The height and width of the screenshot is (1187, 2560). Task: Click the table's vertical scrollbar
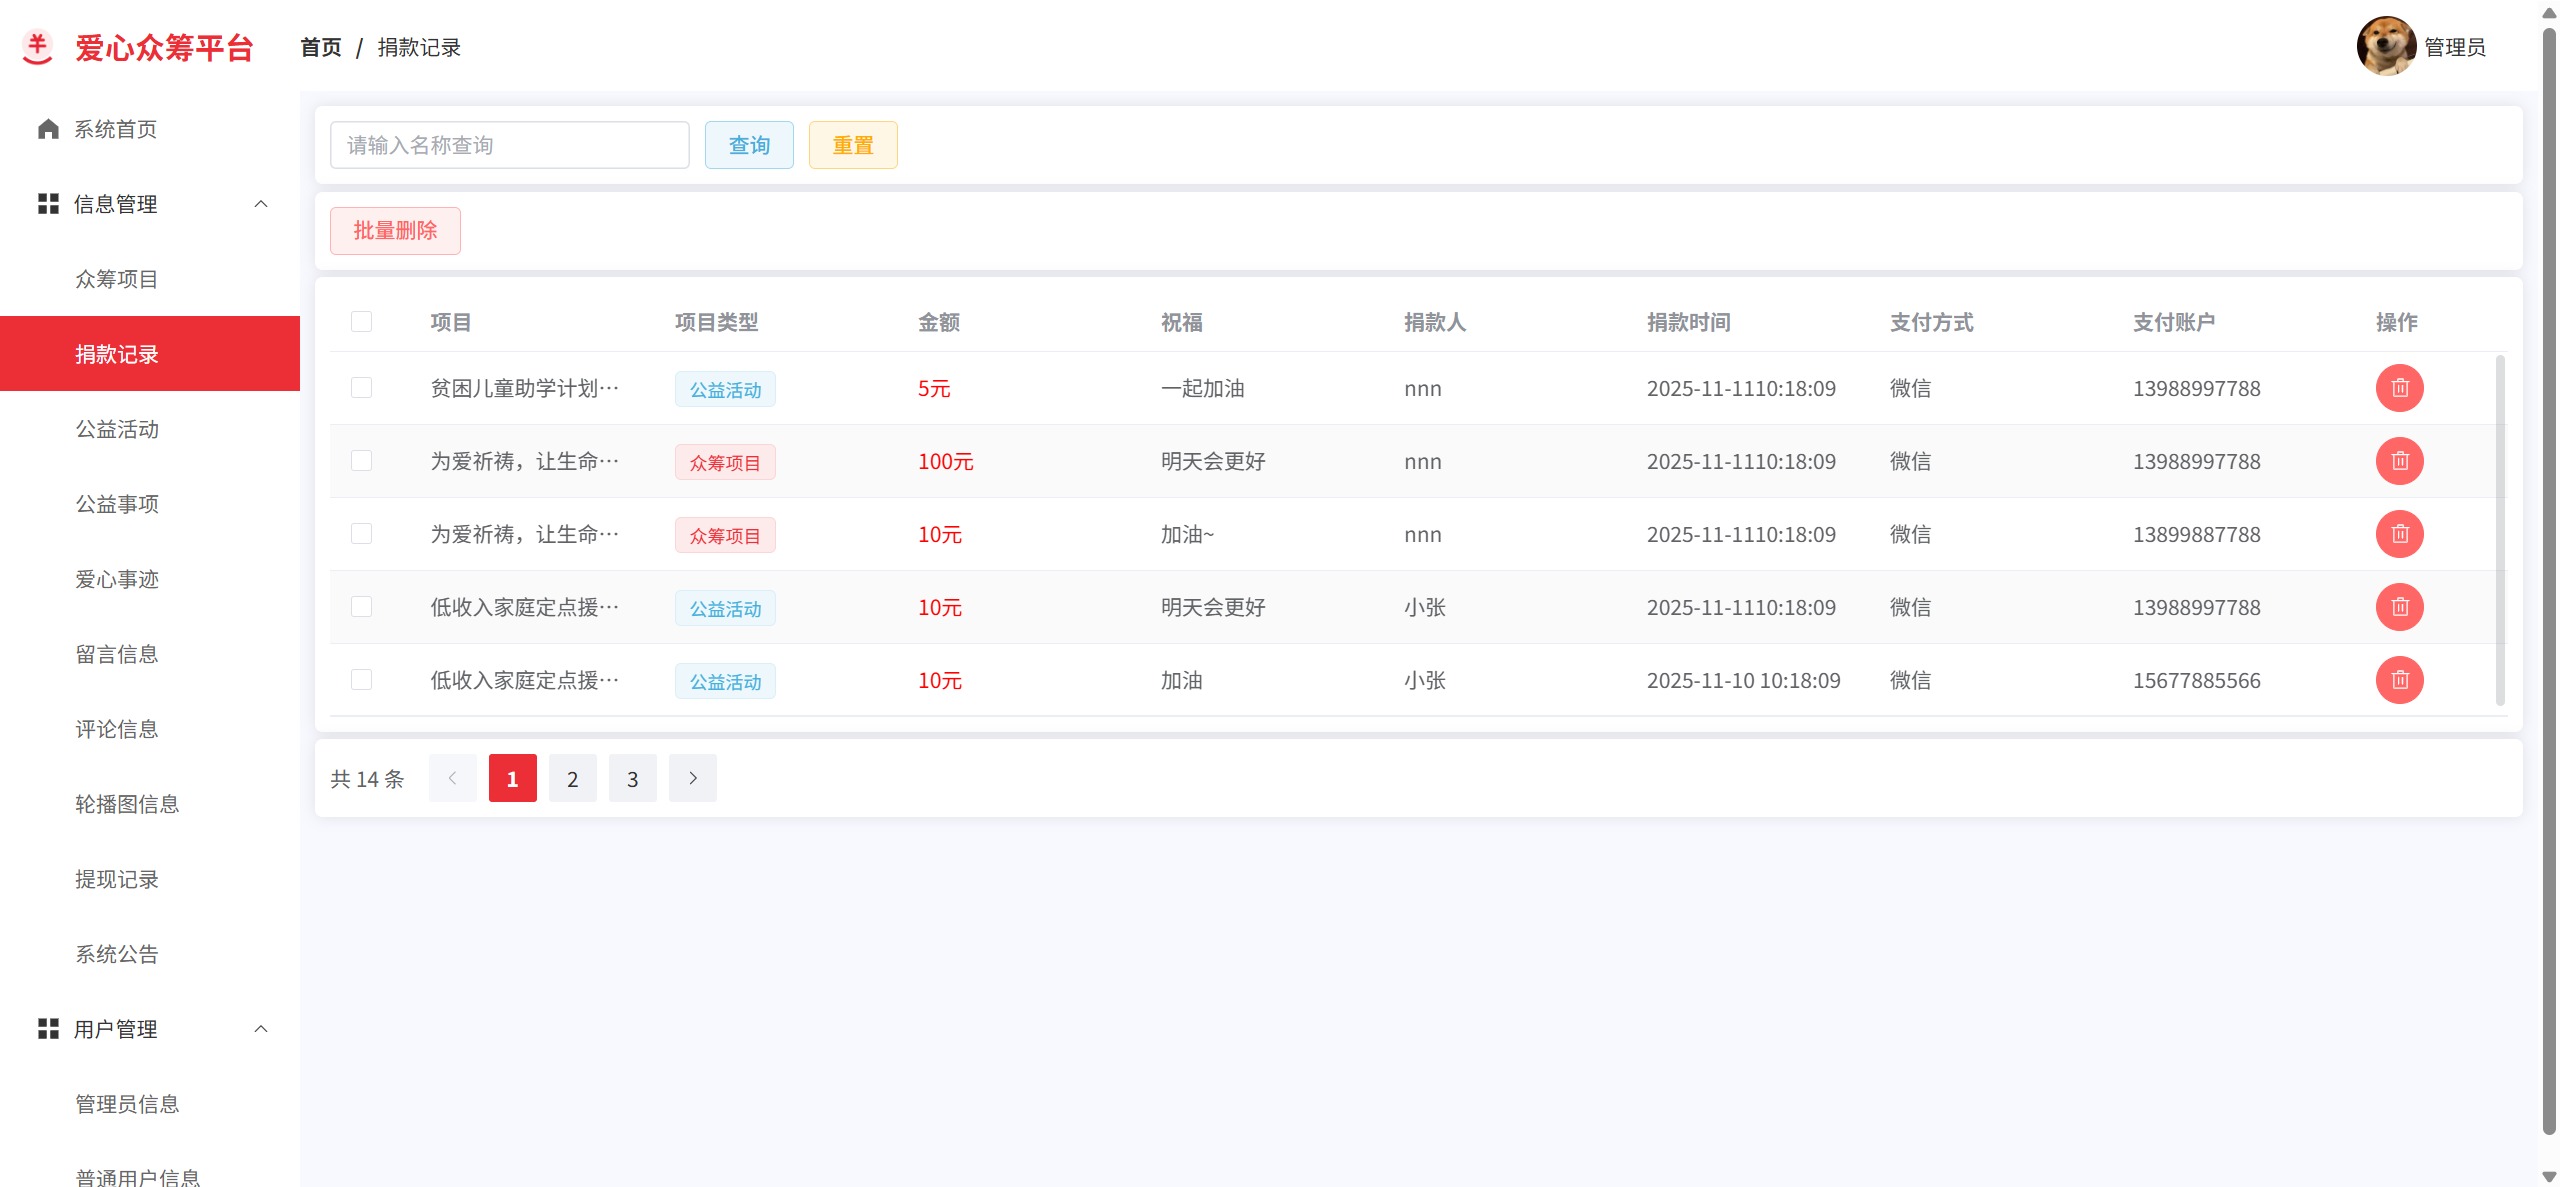click(2500, 530)
